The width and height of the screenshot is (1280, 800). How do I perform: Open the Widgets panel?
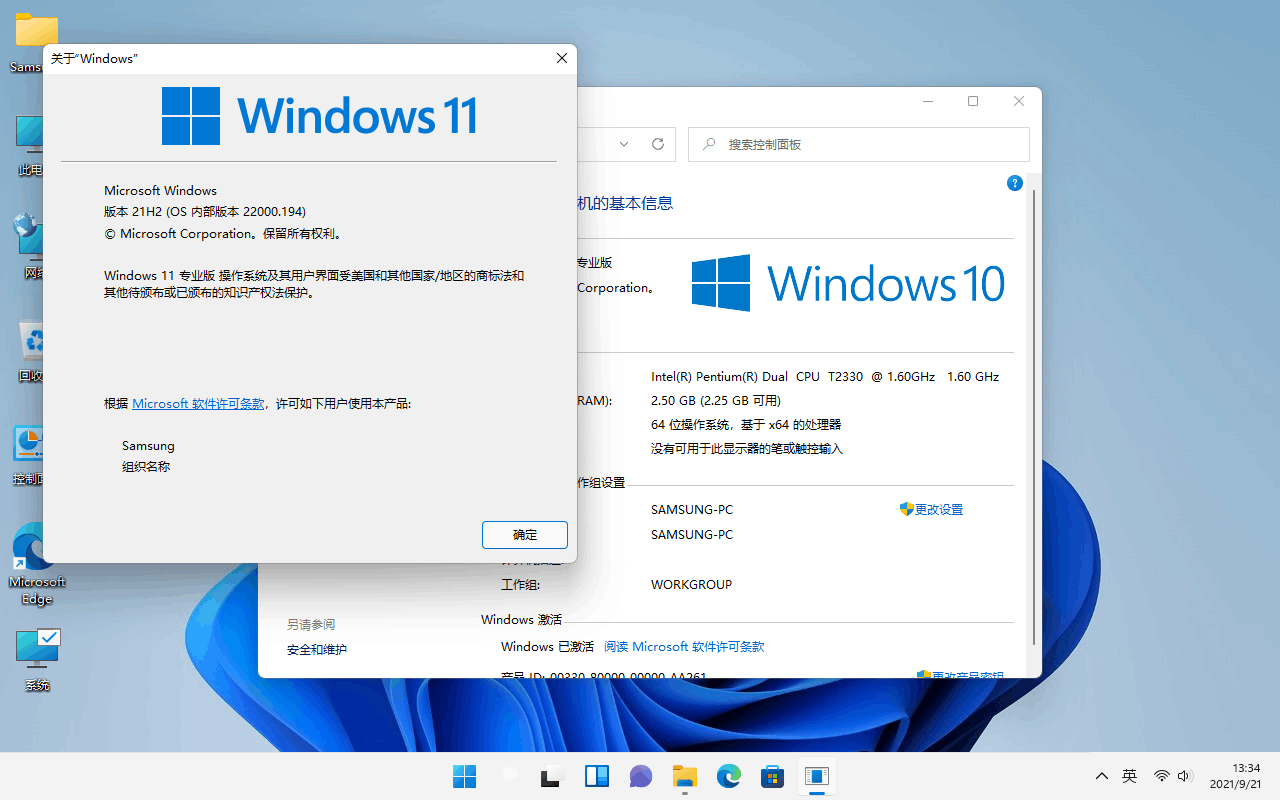point(597,776)
